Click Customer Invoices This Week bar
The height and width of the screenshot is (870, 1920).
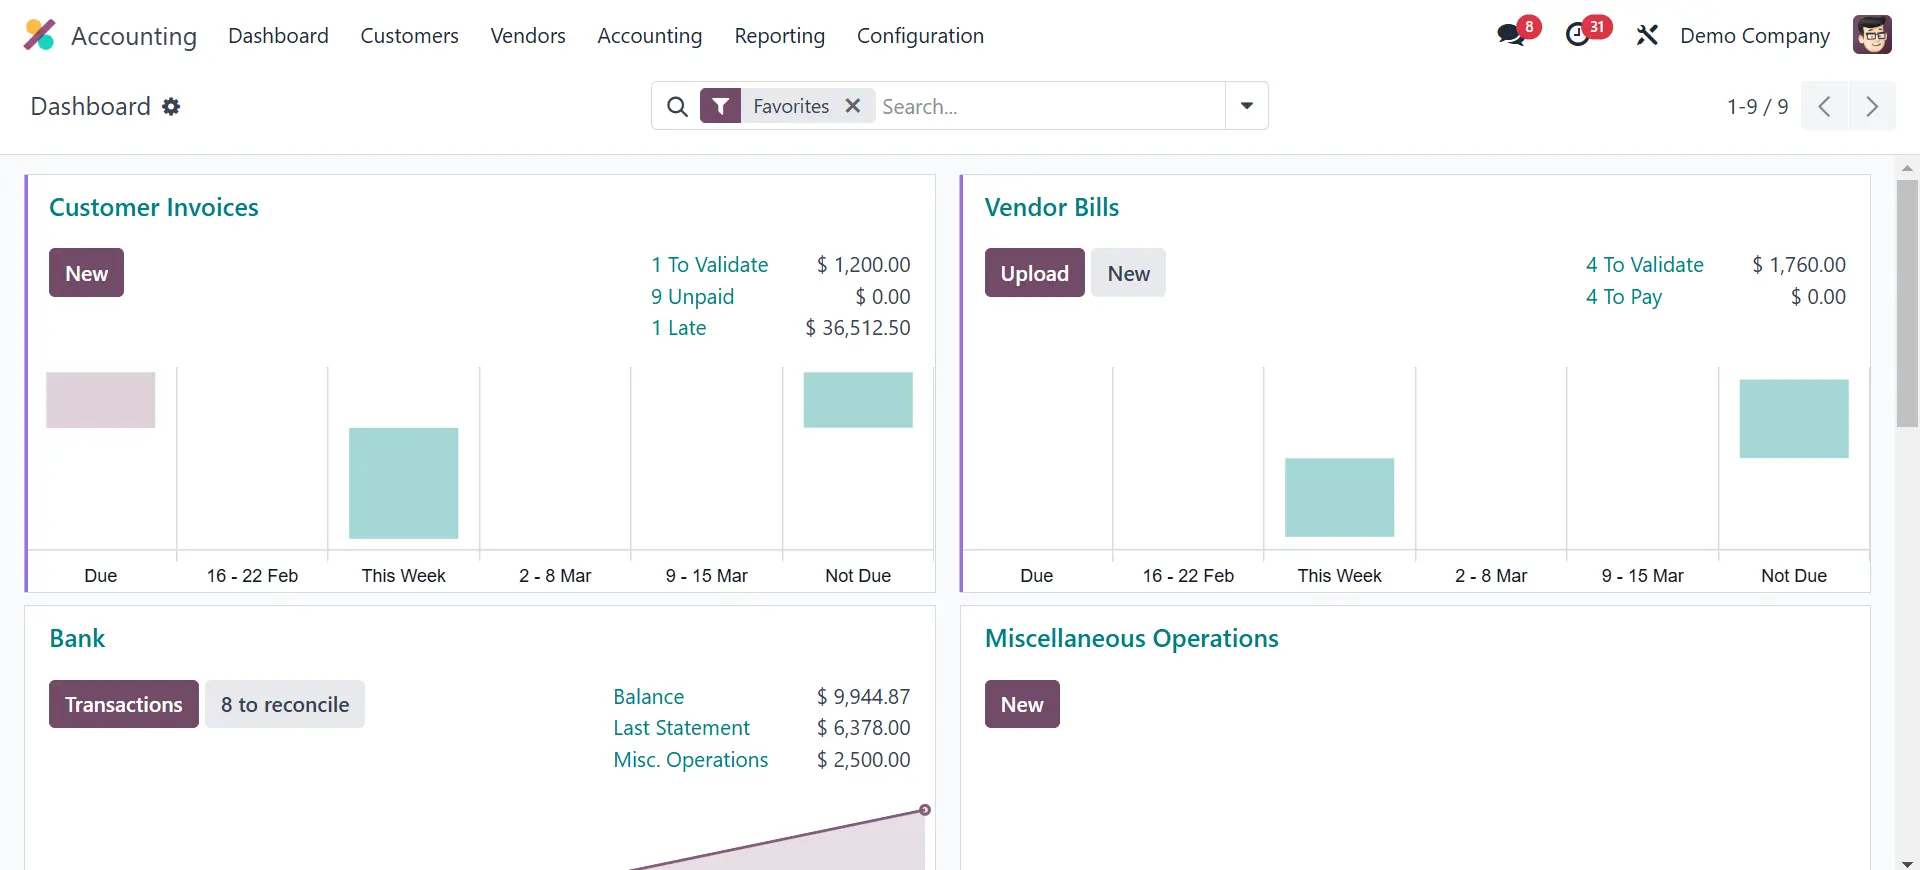click(x=404, y=483)
